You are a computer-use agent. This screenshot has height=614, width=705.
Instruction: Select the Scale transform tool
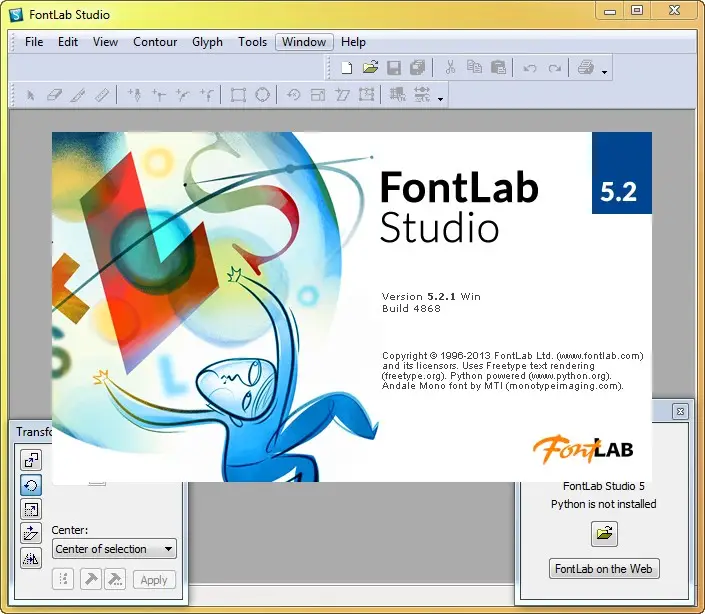pos(318,95)
